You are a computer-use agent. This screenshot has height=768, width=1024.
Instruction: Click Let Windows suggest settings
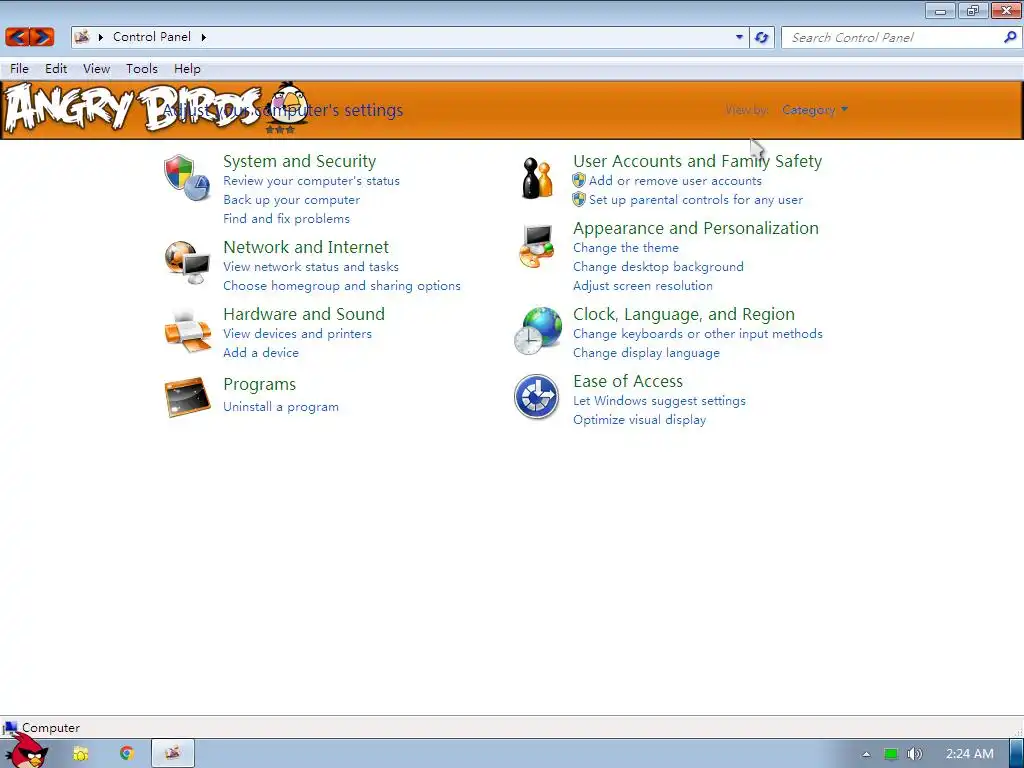(660, 401)
